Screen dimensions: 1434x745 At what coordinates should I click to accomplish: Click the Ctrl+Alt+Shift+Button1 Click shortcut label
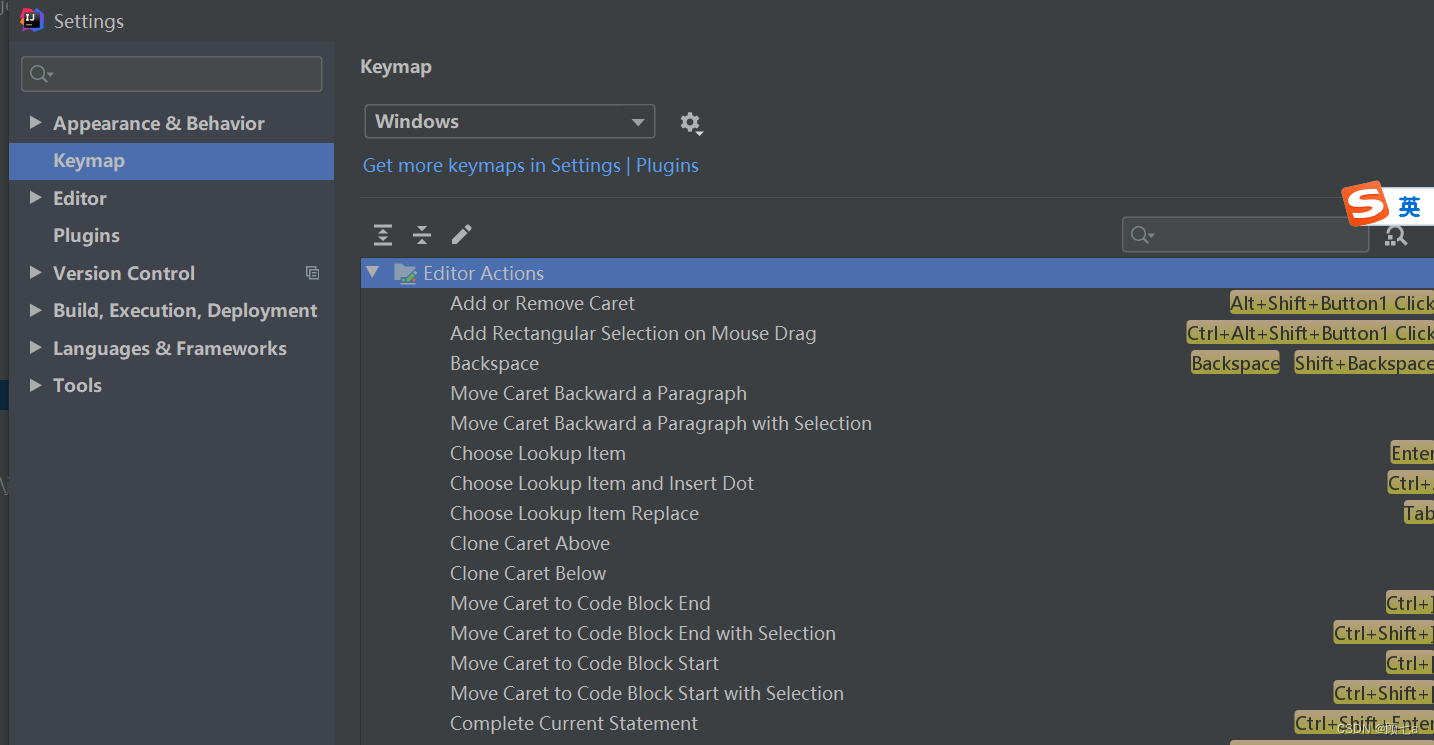point(1310,333)
